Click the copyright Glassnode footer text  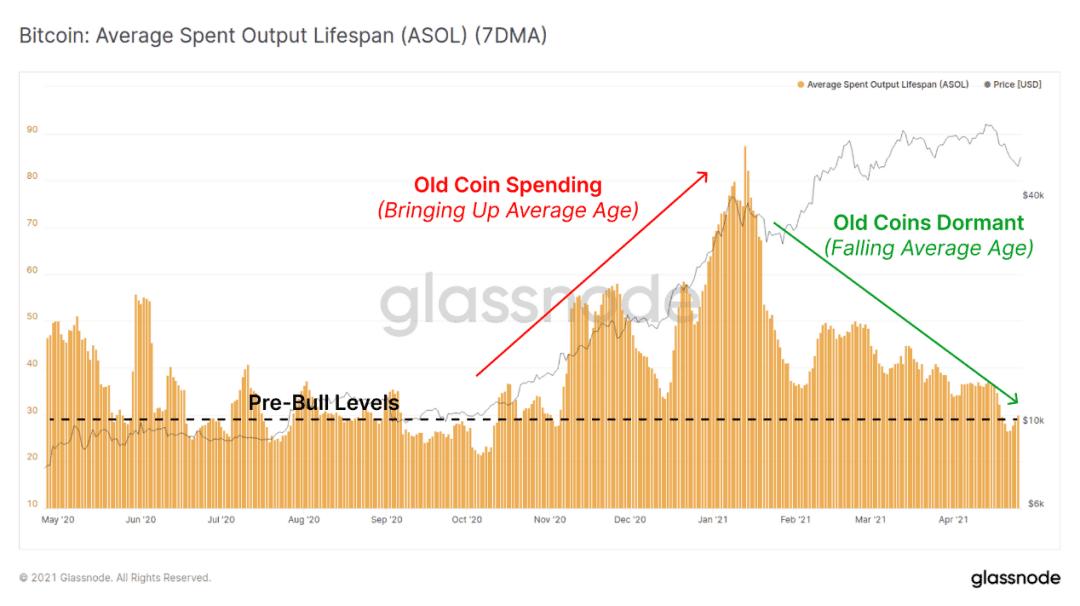coord(115,578)
